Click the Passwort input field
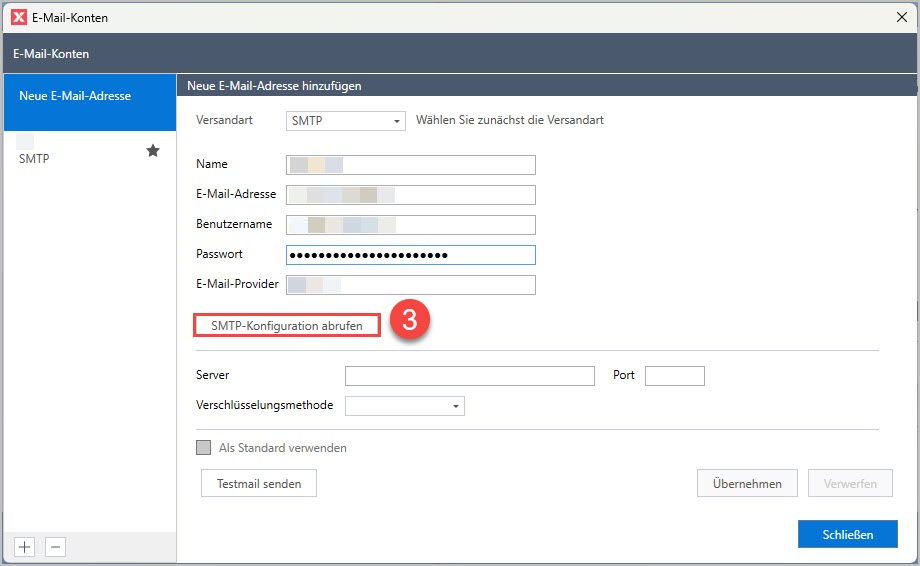920x566 pixels. pyautogui.click(x=410, y=255)
